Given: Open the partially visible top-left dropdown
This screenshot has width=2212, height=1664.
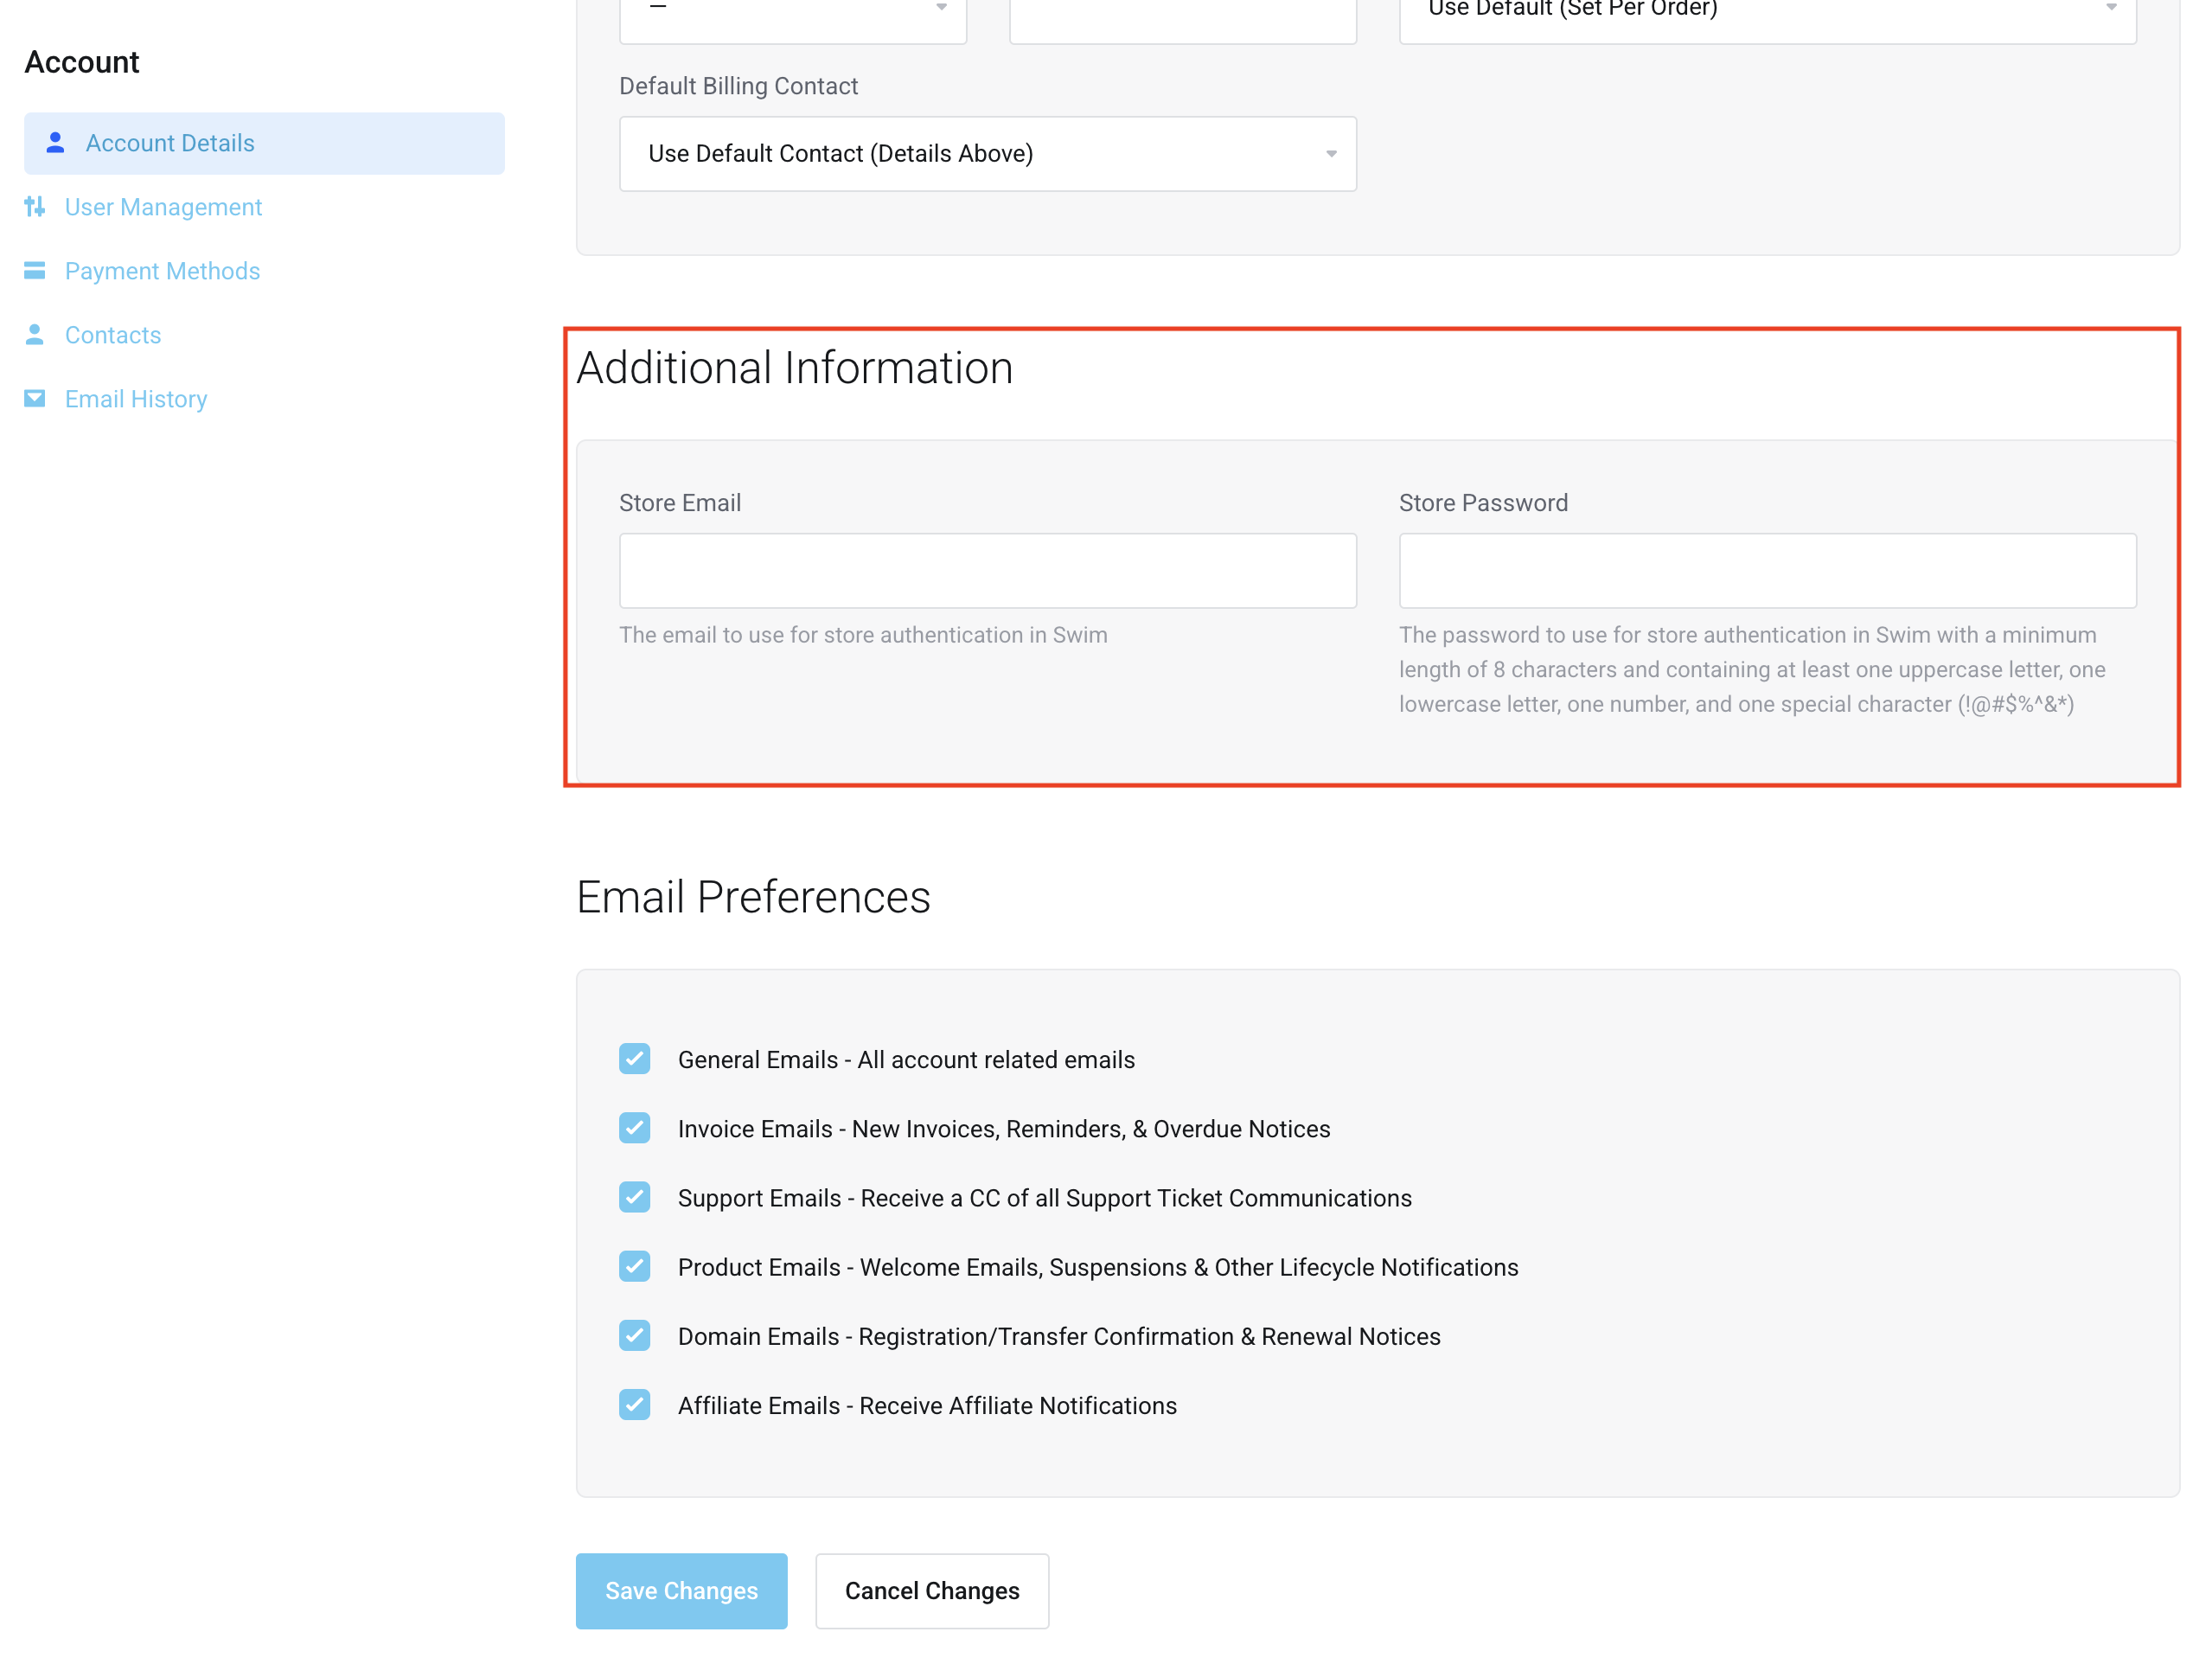Looking at the screenshot, I should point(792,12).
